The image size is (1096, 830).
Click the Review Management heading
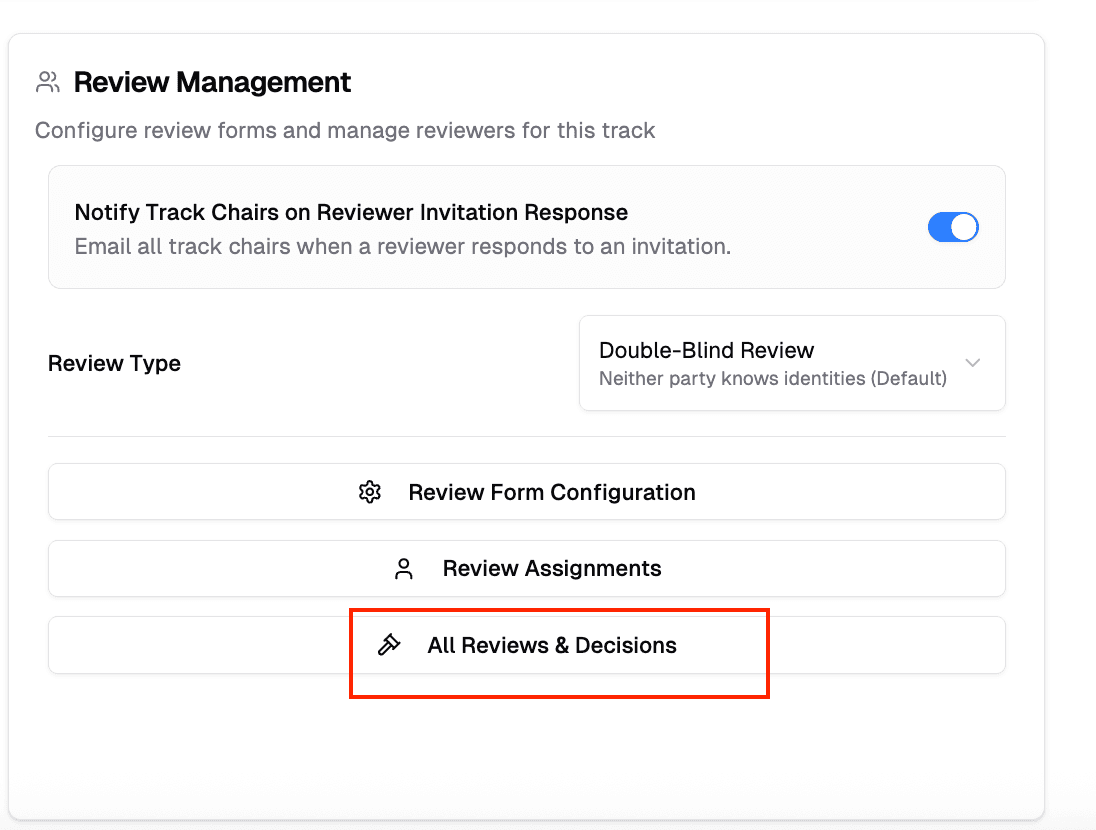pos(212,82)
